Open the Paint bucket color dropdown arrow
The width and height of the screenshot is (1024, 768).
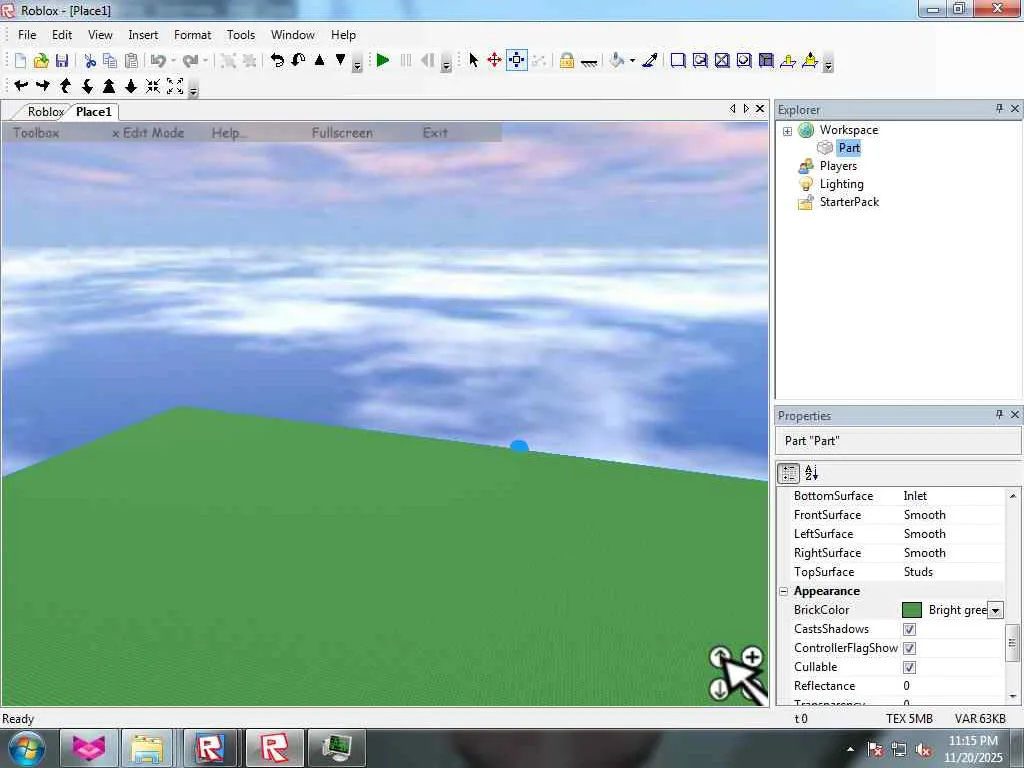tap(632, 61)
